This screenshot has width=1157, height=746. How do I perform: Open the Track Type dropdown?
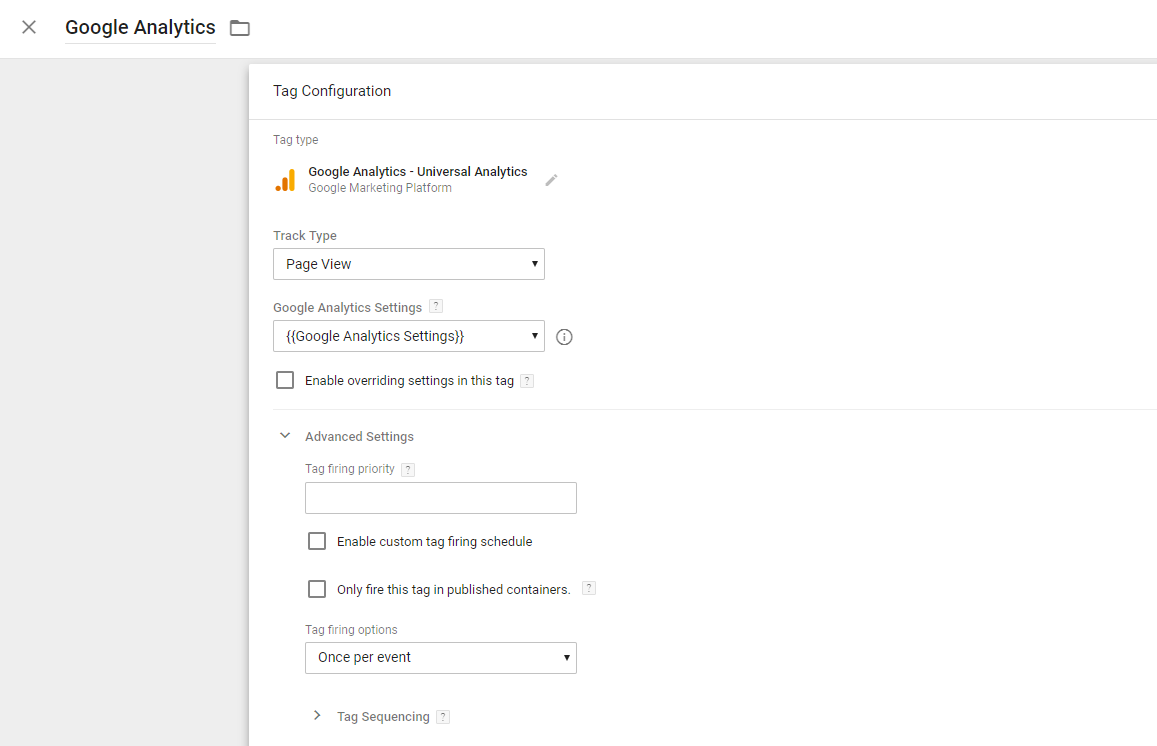tap(409, 264)
